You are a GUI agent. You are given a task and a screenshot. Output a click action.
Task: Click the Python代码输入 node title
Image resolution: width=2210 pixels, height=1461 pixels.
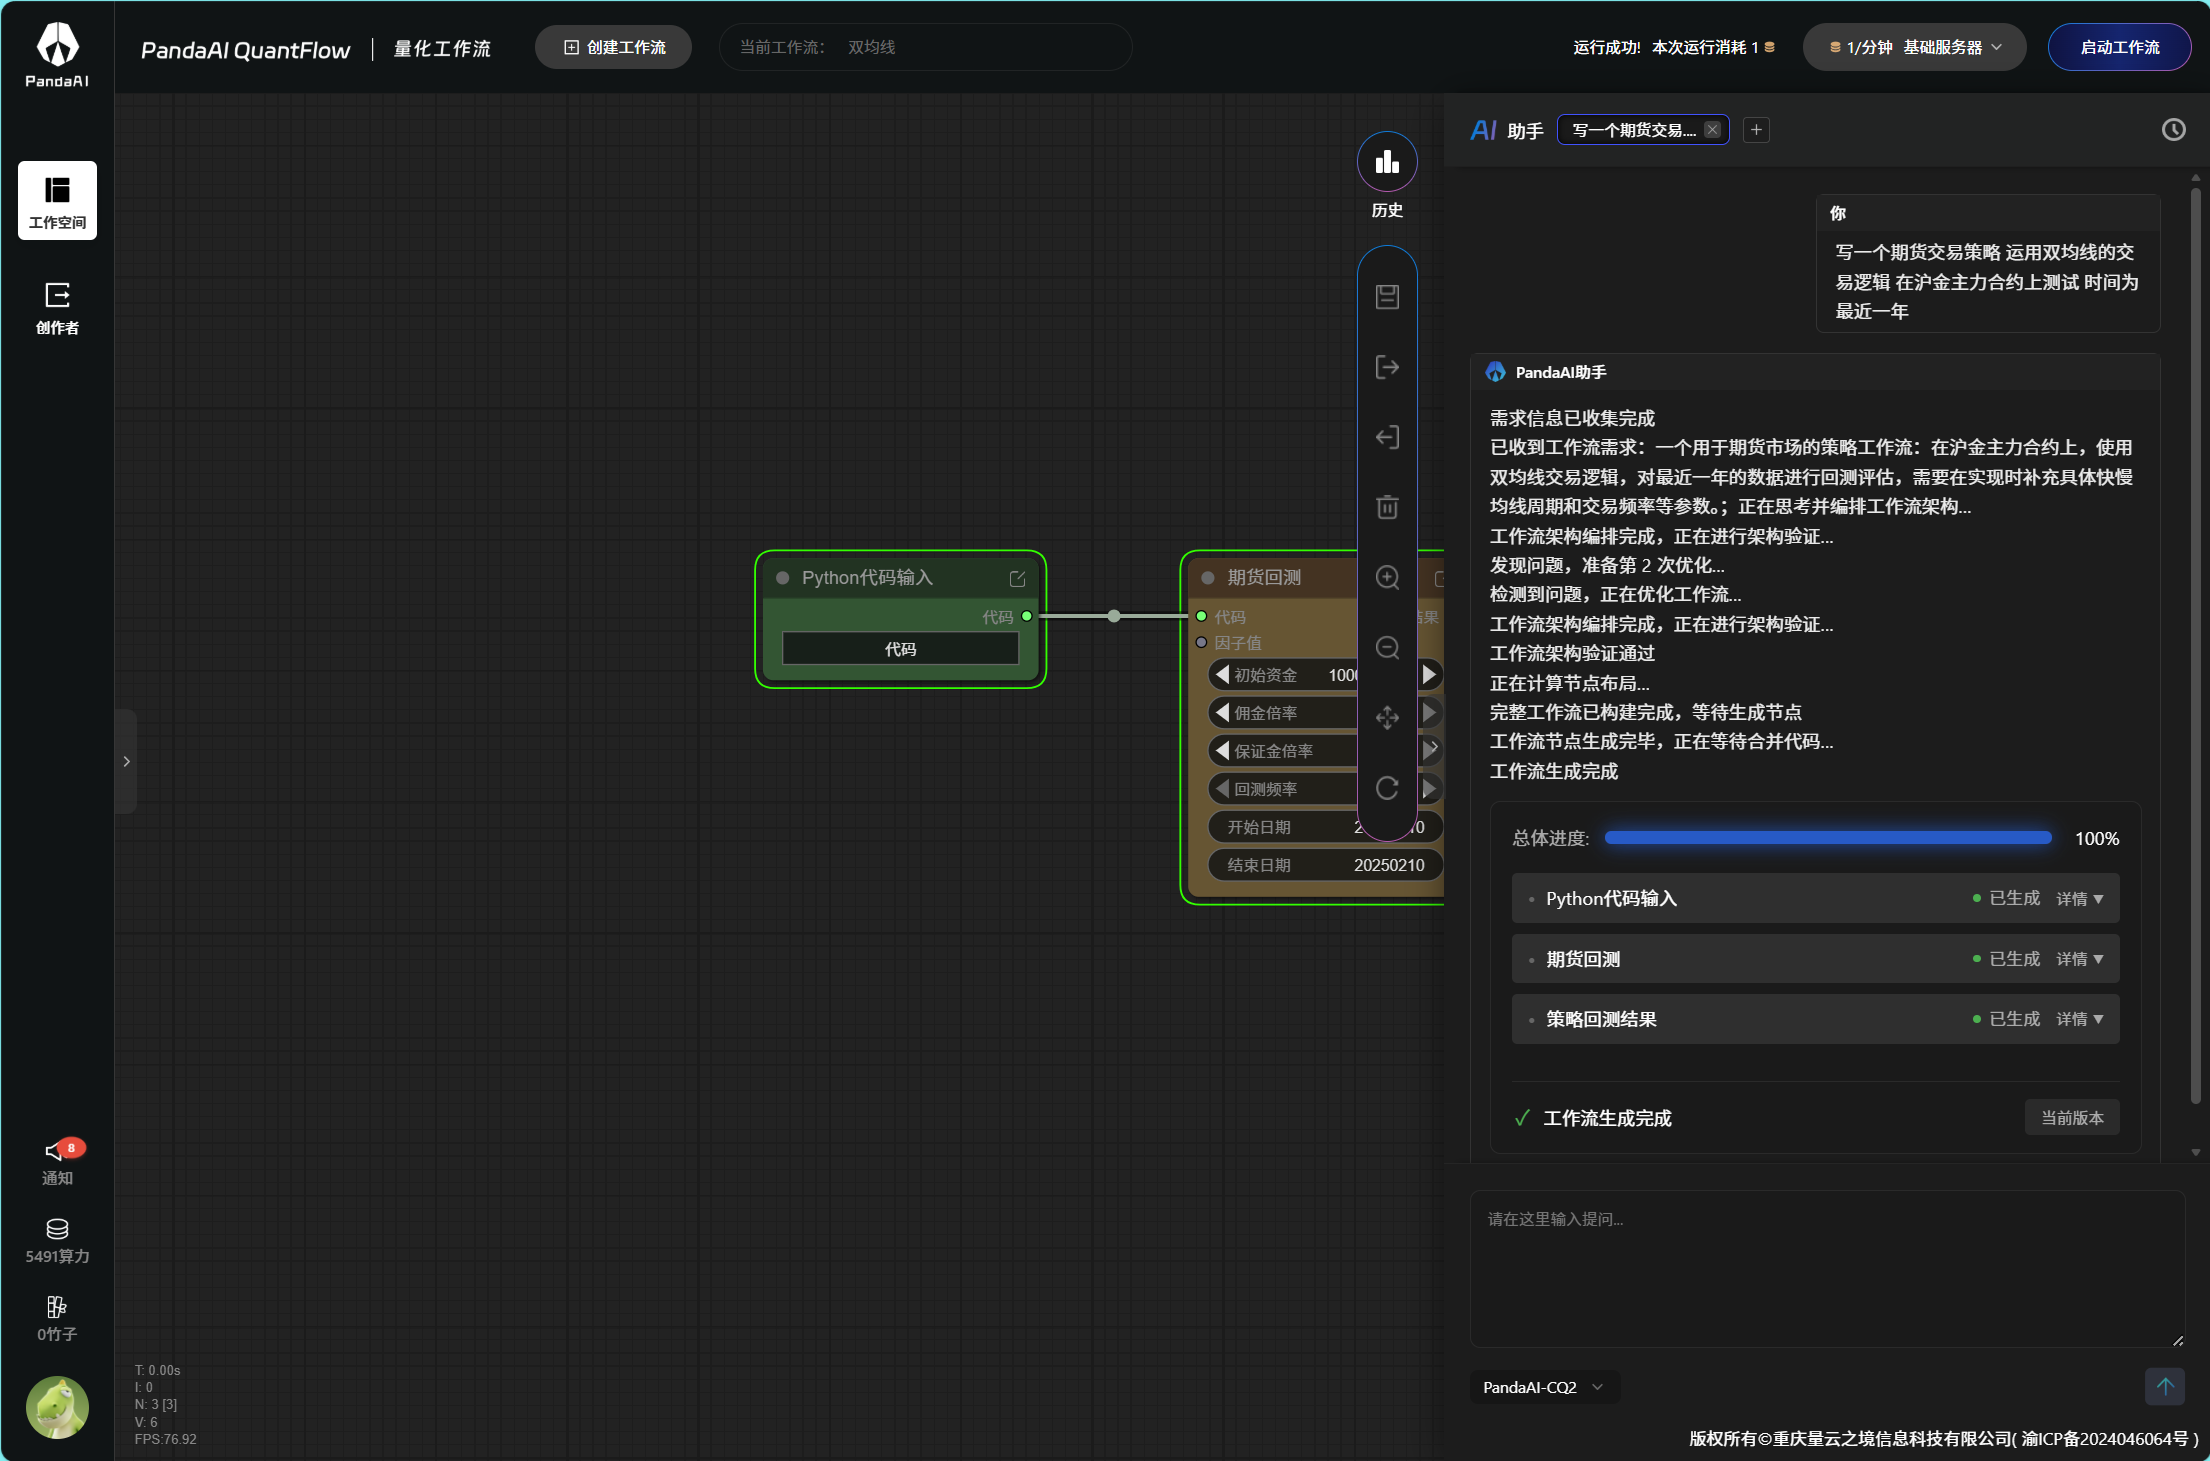[867, 578]
